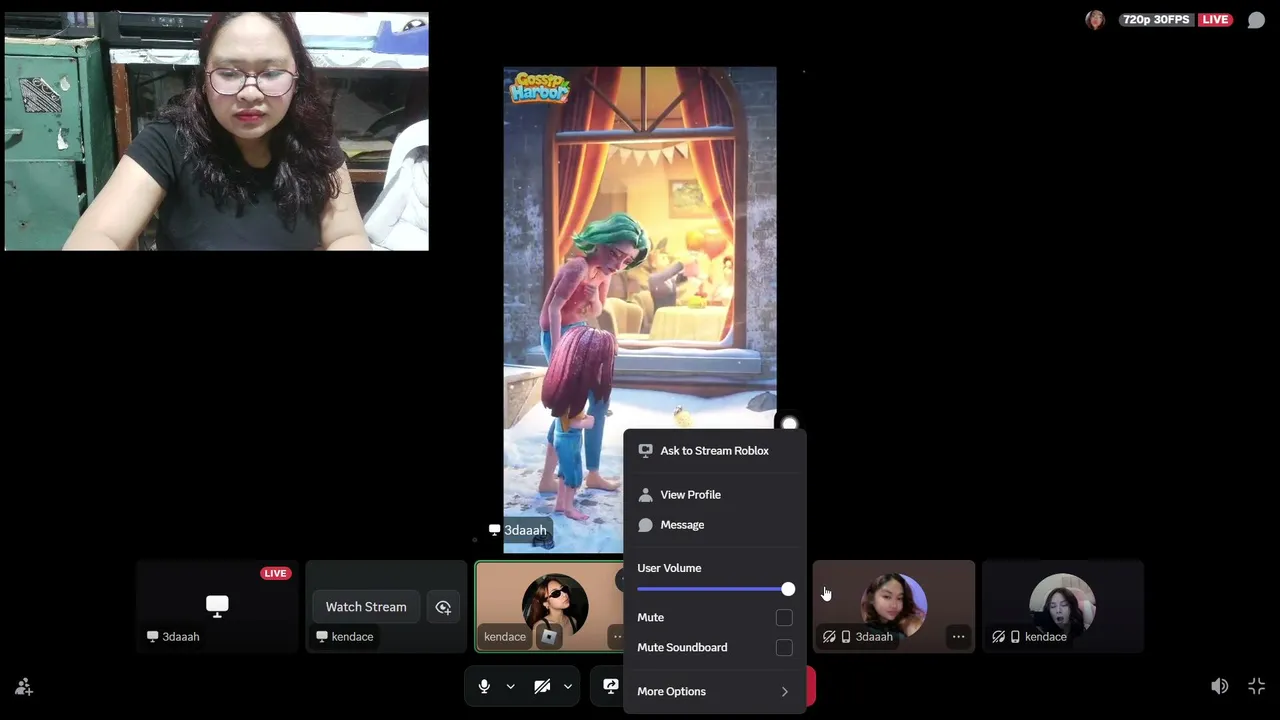Select the rightmost kendace avatar tile
This screenshot has width=1280, height=720.
click(1063, 607)
